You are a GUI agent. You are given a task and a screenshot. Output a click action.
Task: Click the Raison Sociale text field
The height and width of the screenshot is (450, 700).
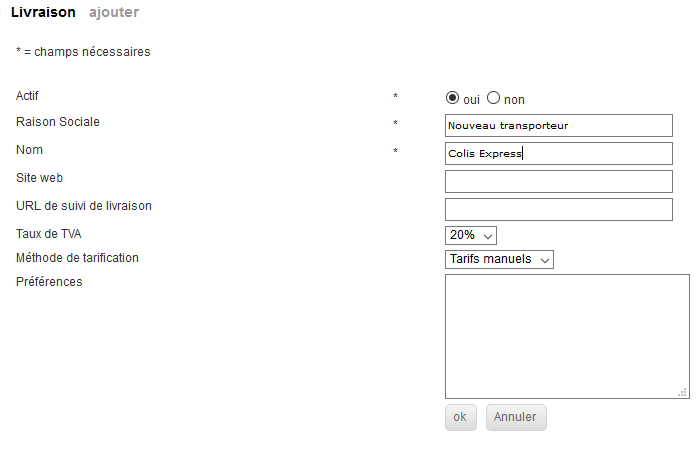click(x=559, y=125)
